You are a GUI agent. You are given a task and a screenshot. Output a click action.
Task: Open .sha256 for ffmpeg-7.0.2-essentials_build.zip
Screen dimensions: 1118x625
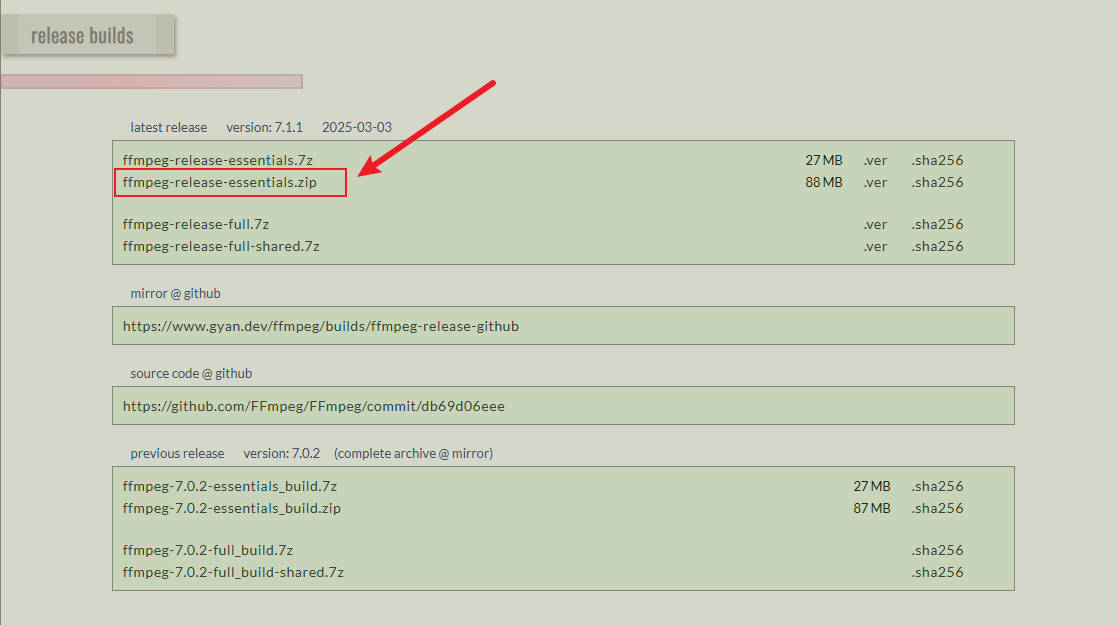click(x=937, y=508)
